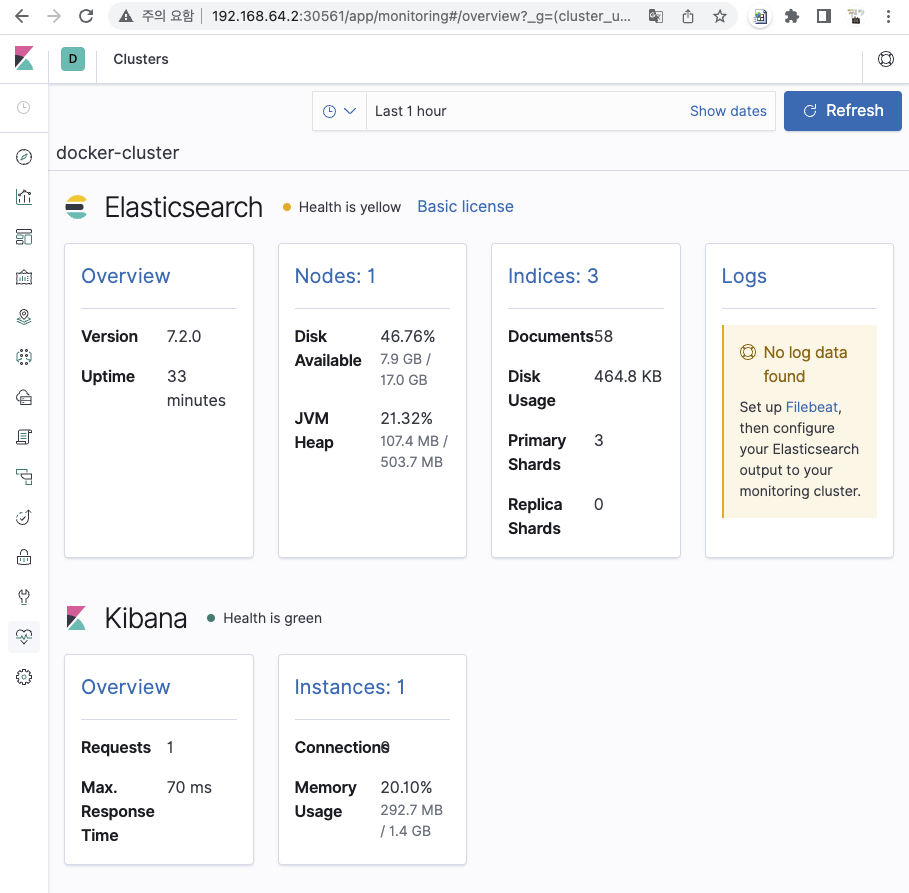Open the Kibana Overview link
The width and height of the screenshot is (909, 893).
[x=126, y=687]
